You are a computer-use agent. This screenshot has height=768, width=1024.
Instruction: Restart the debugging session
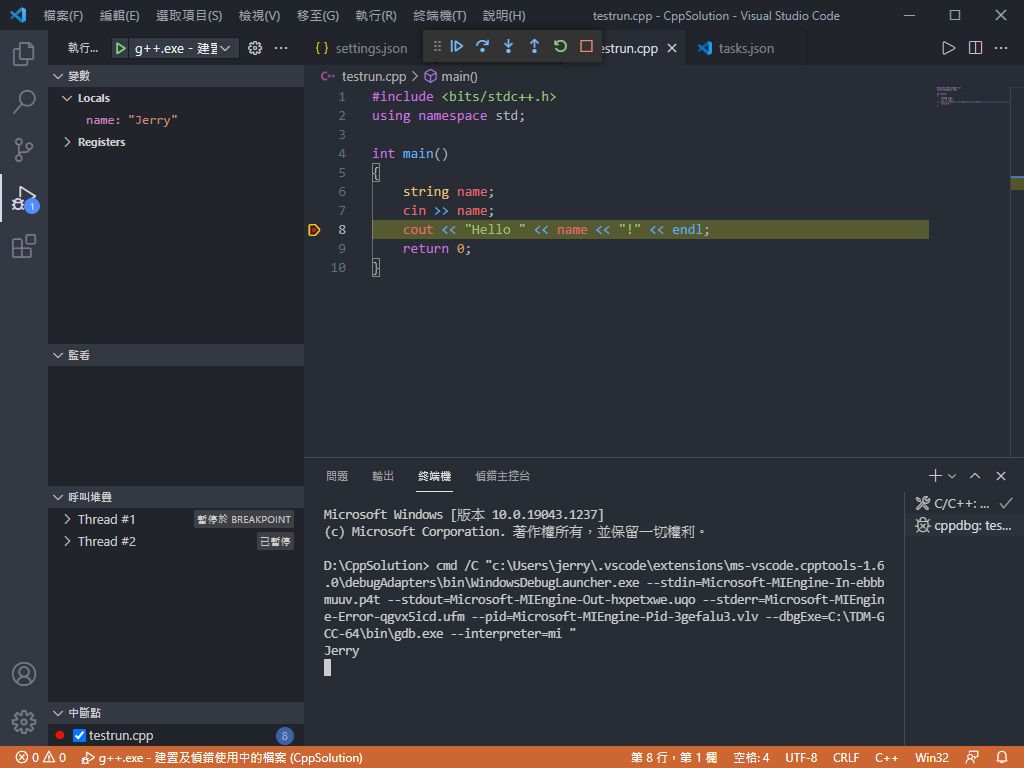point(560,47)
